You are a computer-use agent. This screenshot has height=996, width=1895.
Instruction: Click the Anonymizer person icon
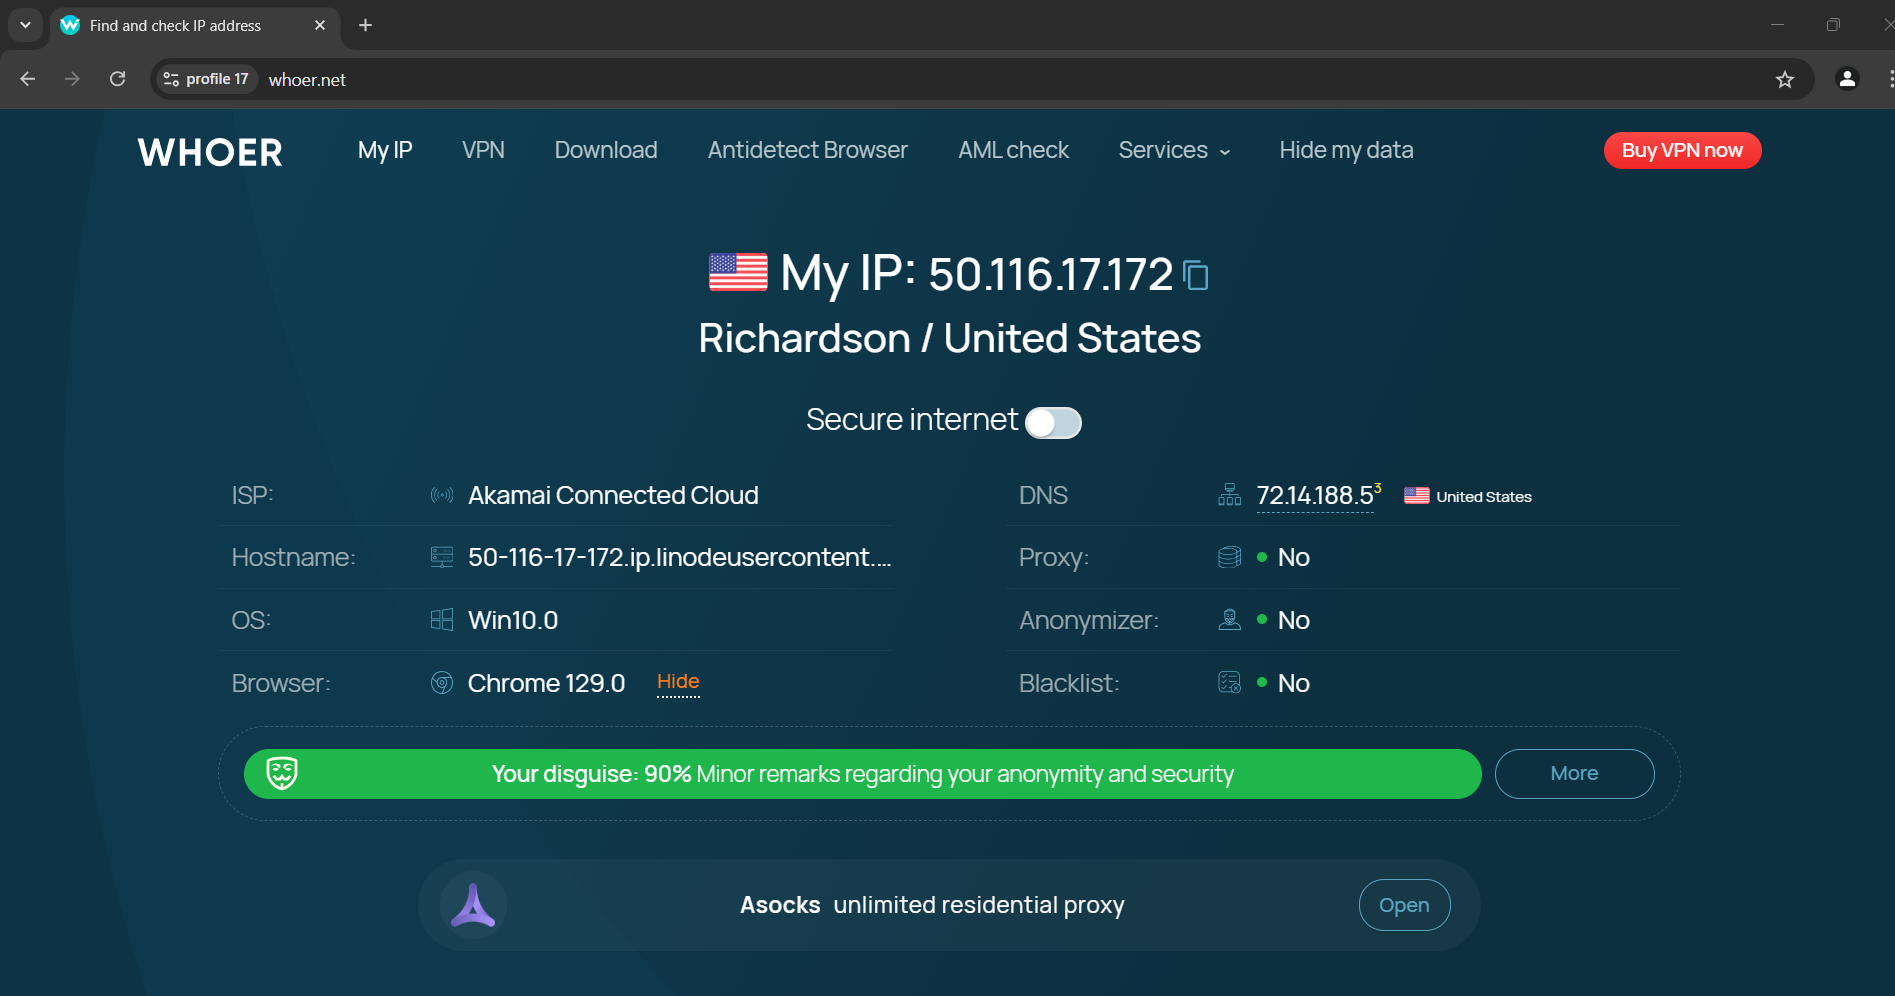click(x=1230, y=620)
